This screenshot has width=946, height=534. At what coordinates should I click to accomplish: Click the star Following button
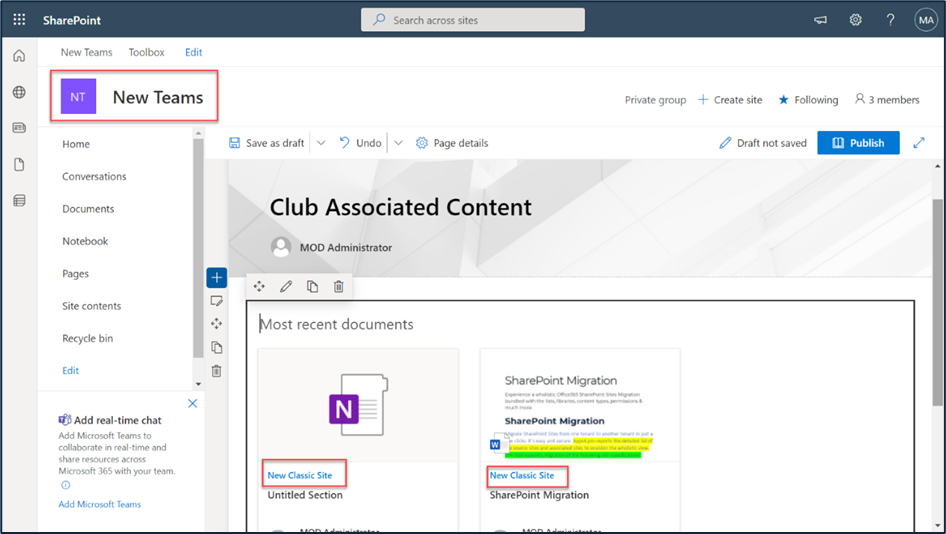point(808,100)
